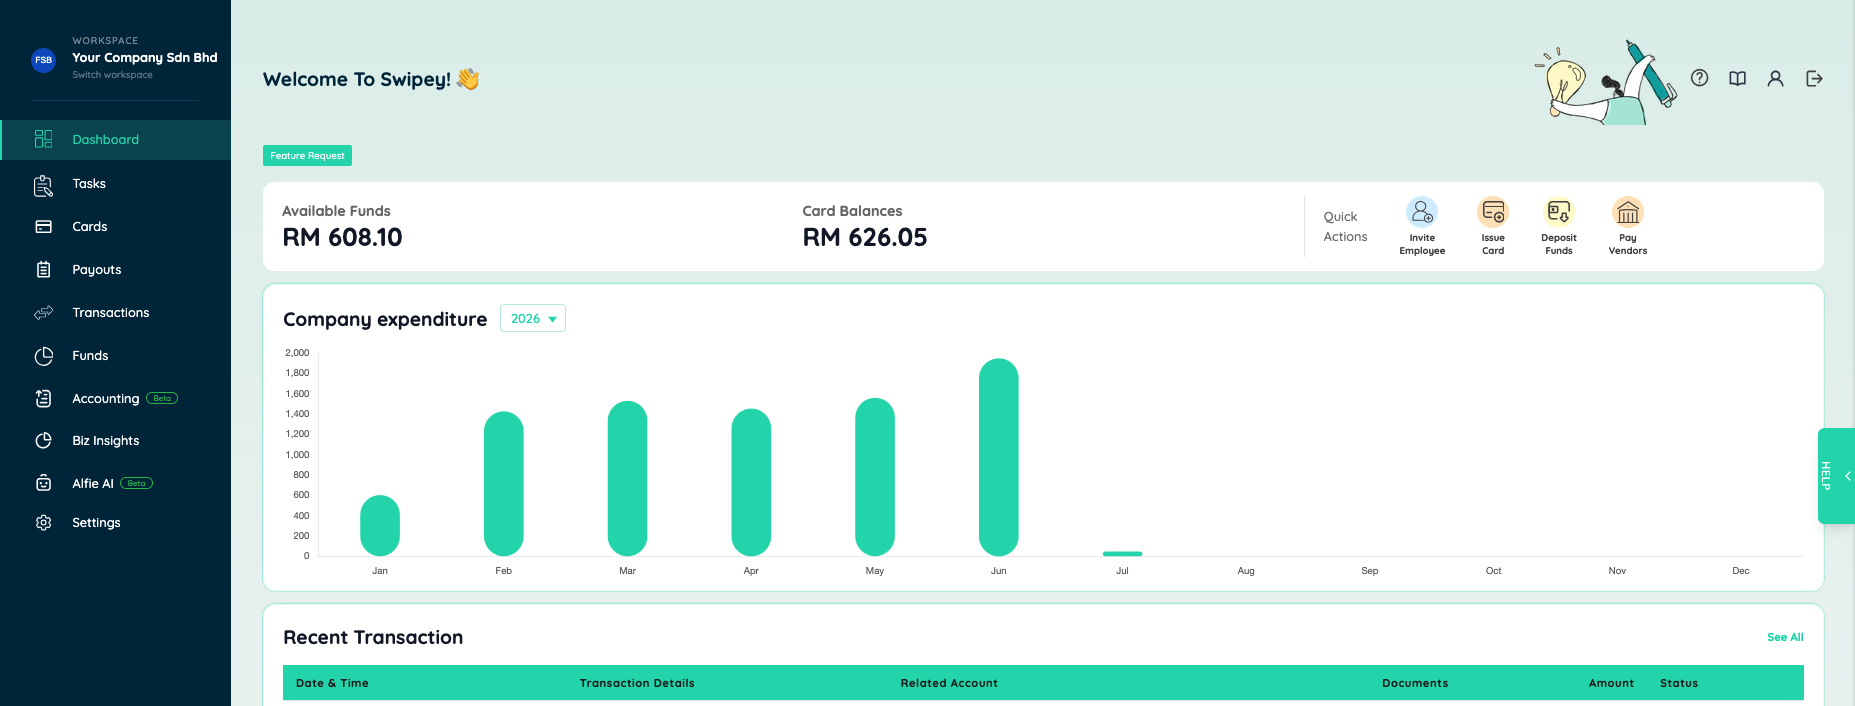Click the Payouts document icon
Screen dimensions: 1855x706
pyautogui.click(x=43, y=269)
